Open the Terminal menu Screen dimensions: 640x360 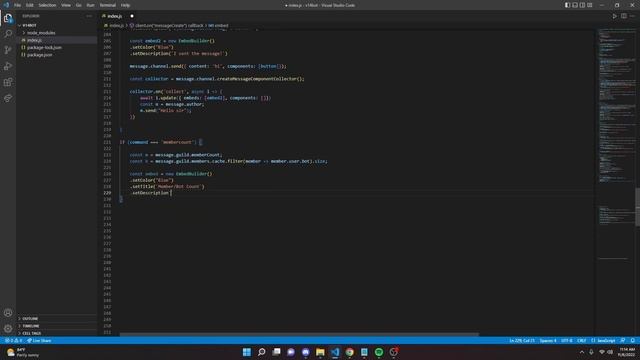[108, 5]
